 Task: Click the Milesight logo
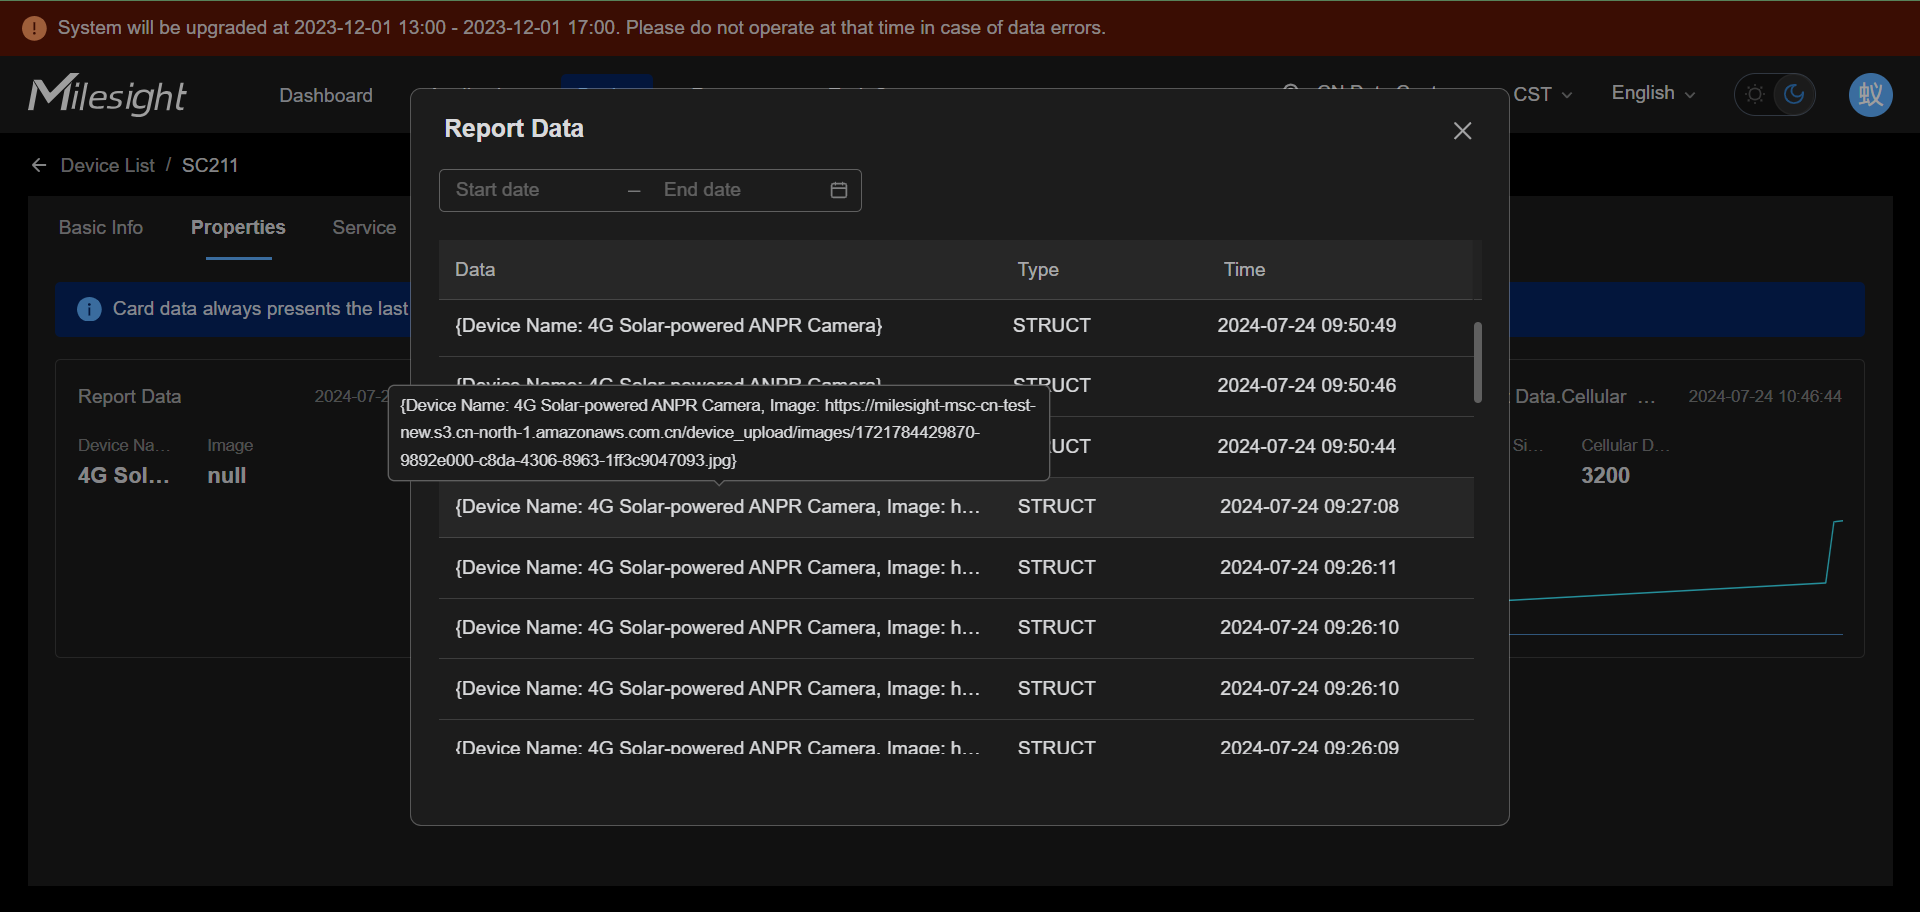pos(107,95)
